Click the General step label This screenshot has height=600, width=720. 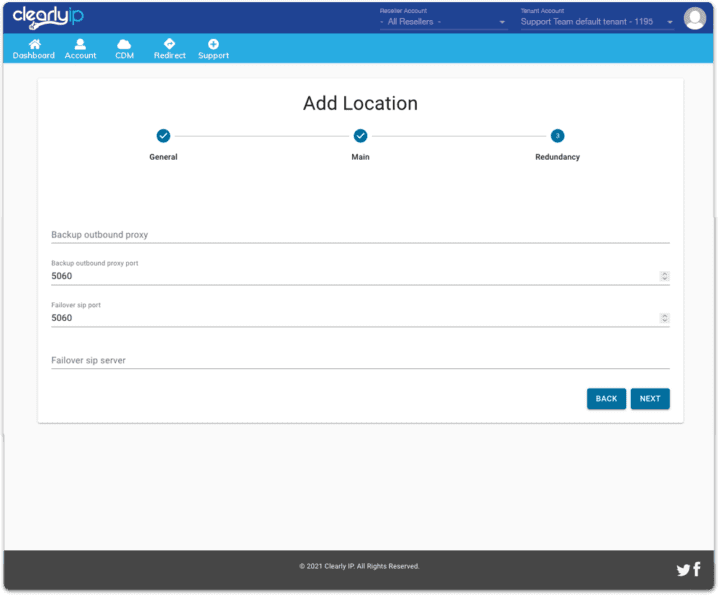click(x=163, y=157)
